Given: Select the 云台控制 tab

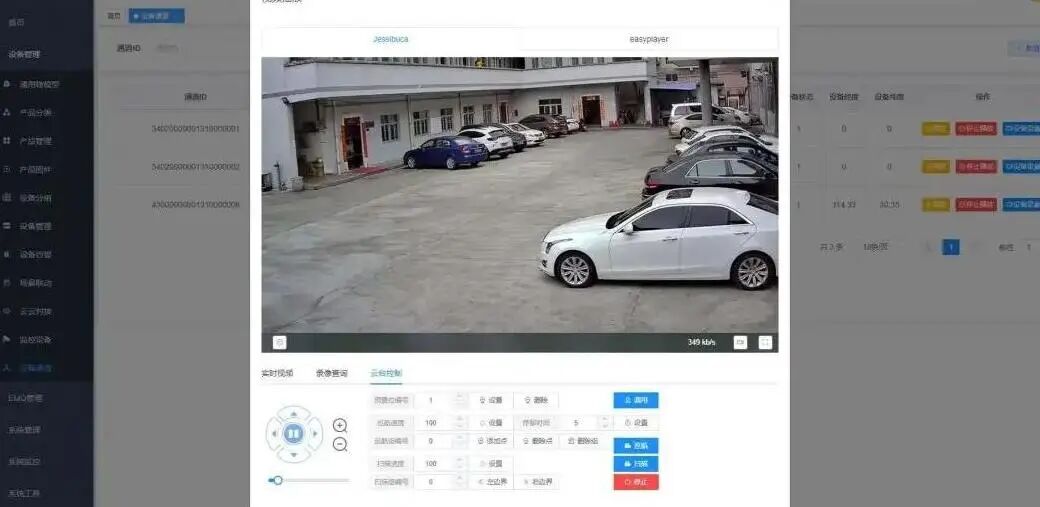Looking at the screenshot, I should tap(386, 373).
